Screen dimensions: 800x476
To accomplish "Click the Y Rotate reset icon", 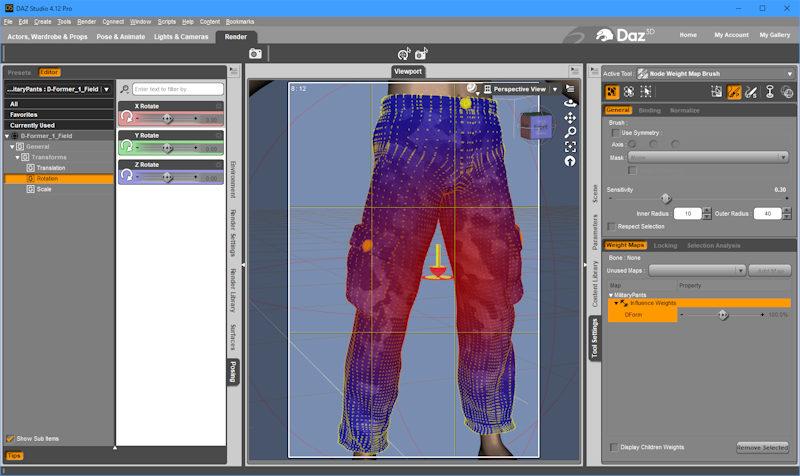I will pos(127,146).
